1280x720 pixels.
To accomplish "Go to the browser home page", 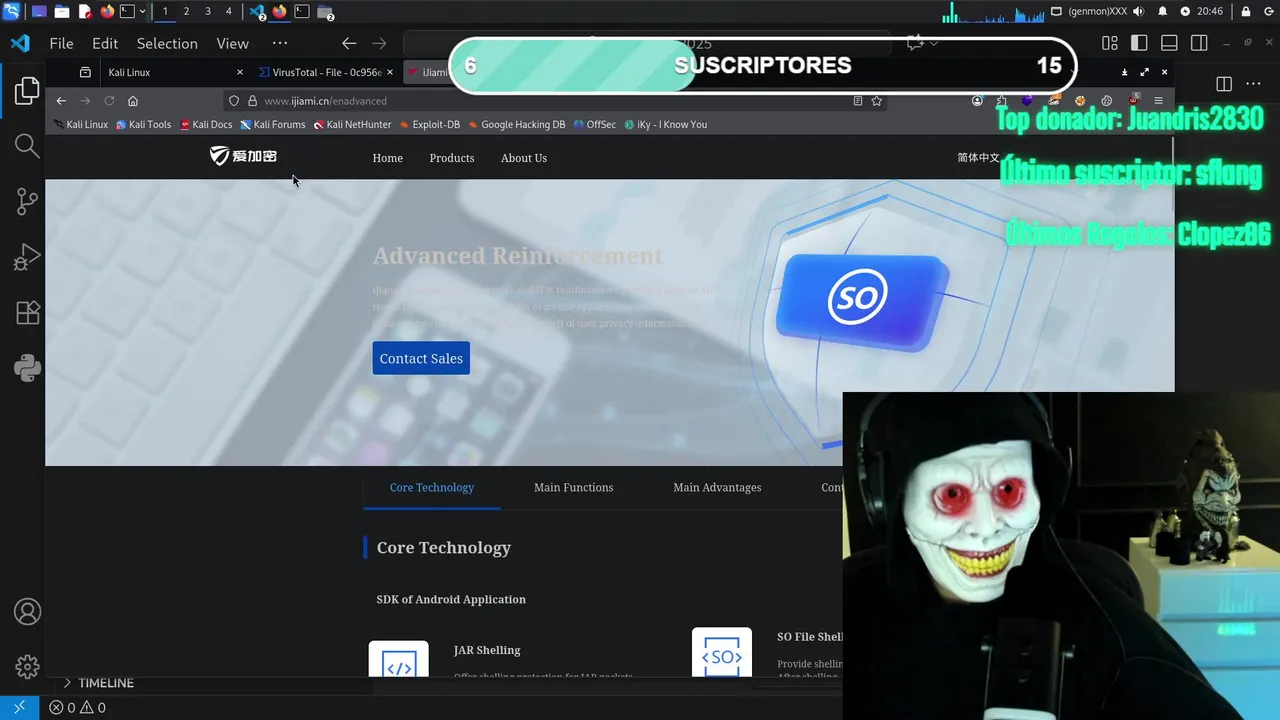I will point(133,101).
